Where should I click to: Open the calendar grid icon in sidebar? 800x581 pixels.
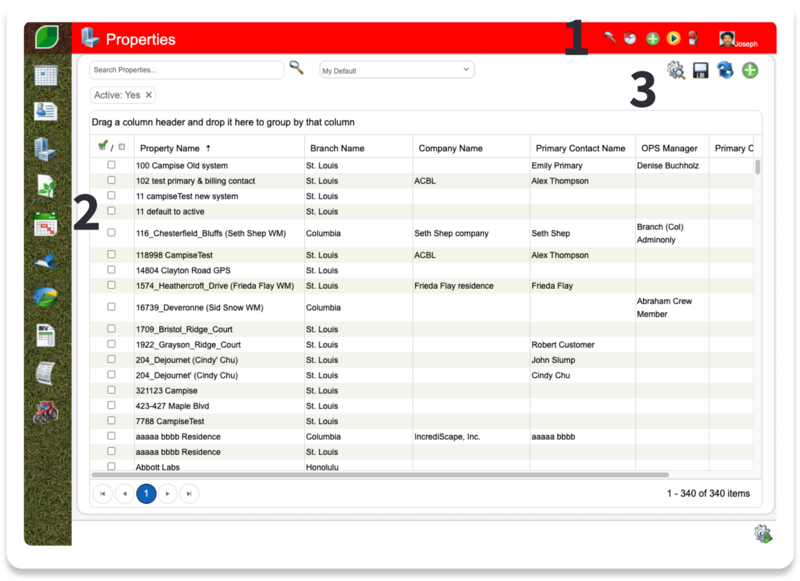pyautogui.click(x=46, y=75)
